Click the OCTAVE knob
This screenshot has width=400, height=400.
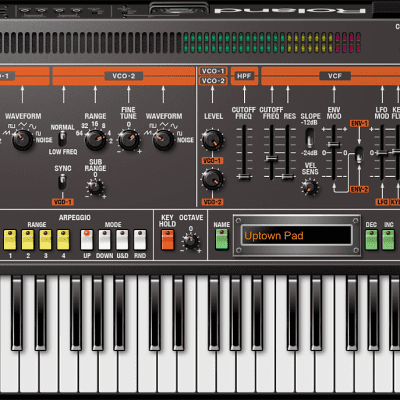click(x=191, y=241)
